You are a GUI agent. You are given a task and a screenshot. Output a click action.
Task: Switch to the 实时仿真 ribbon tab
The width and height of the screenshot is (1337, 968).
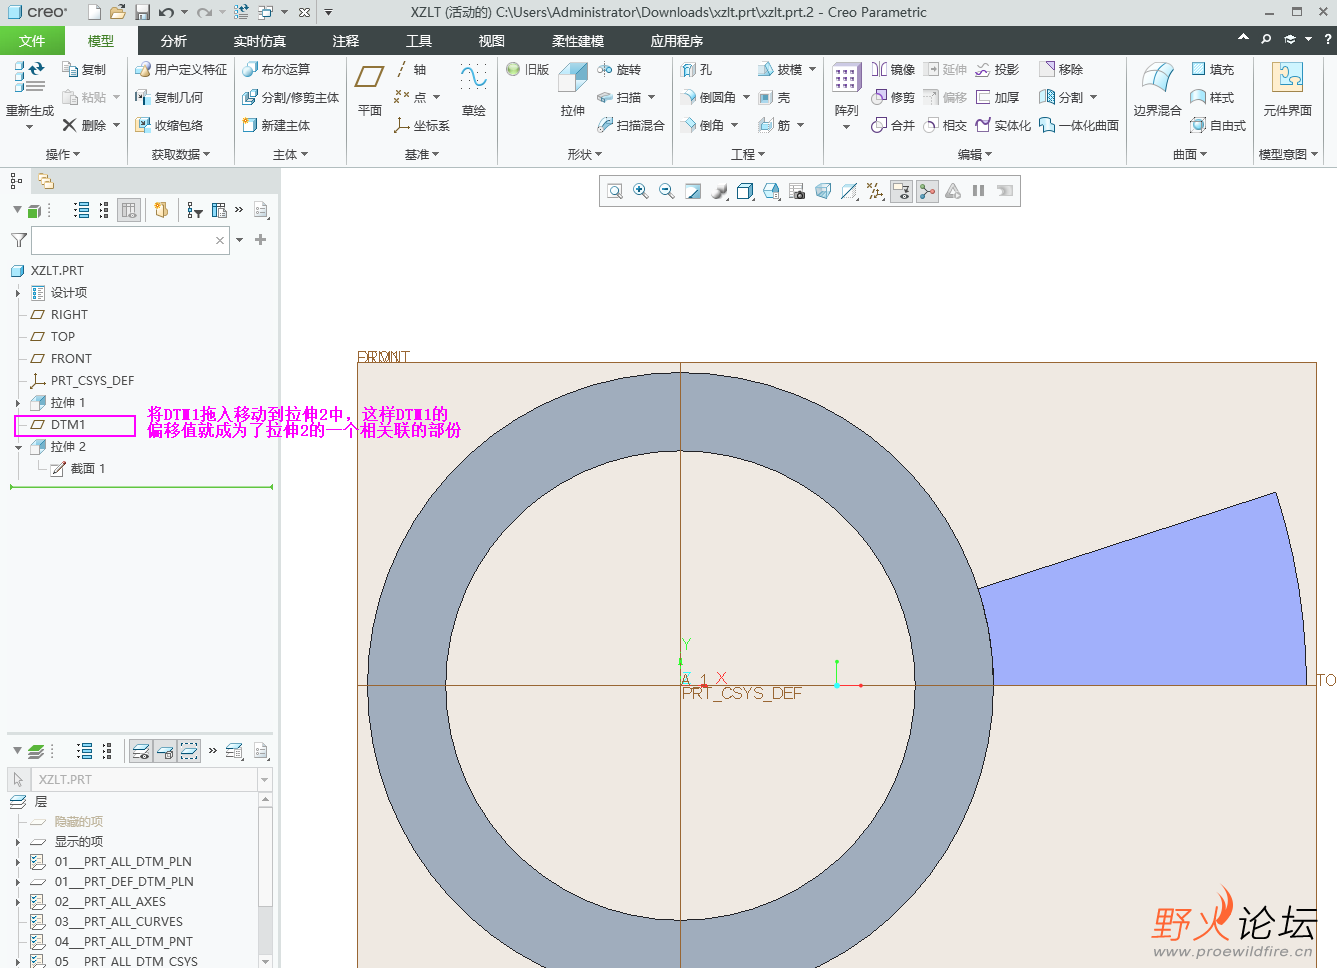260,41
